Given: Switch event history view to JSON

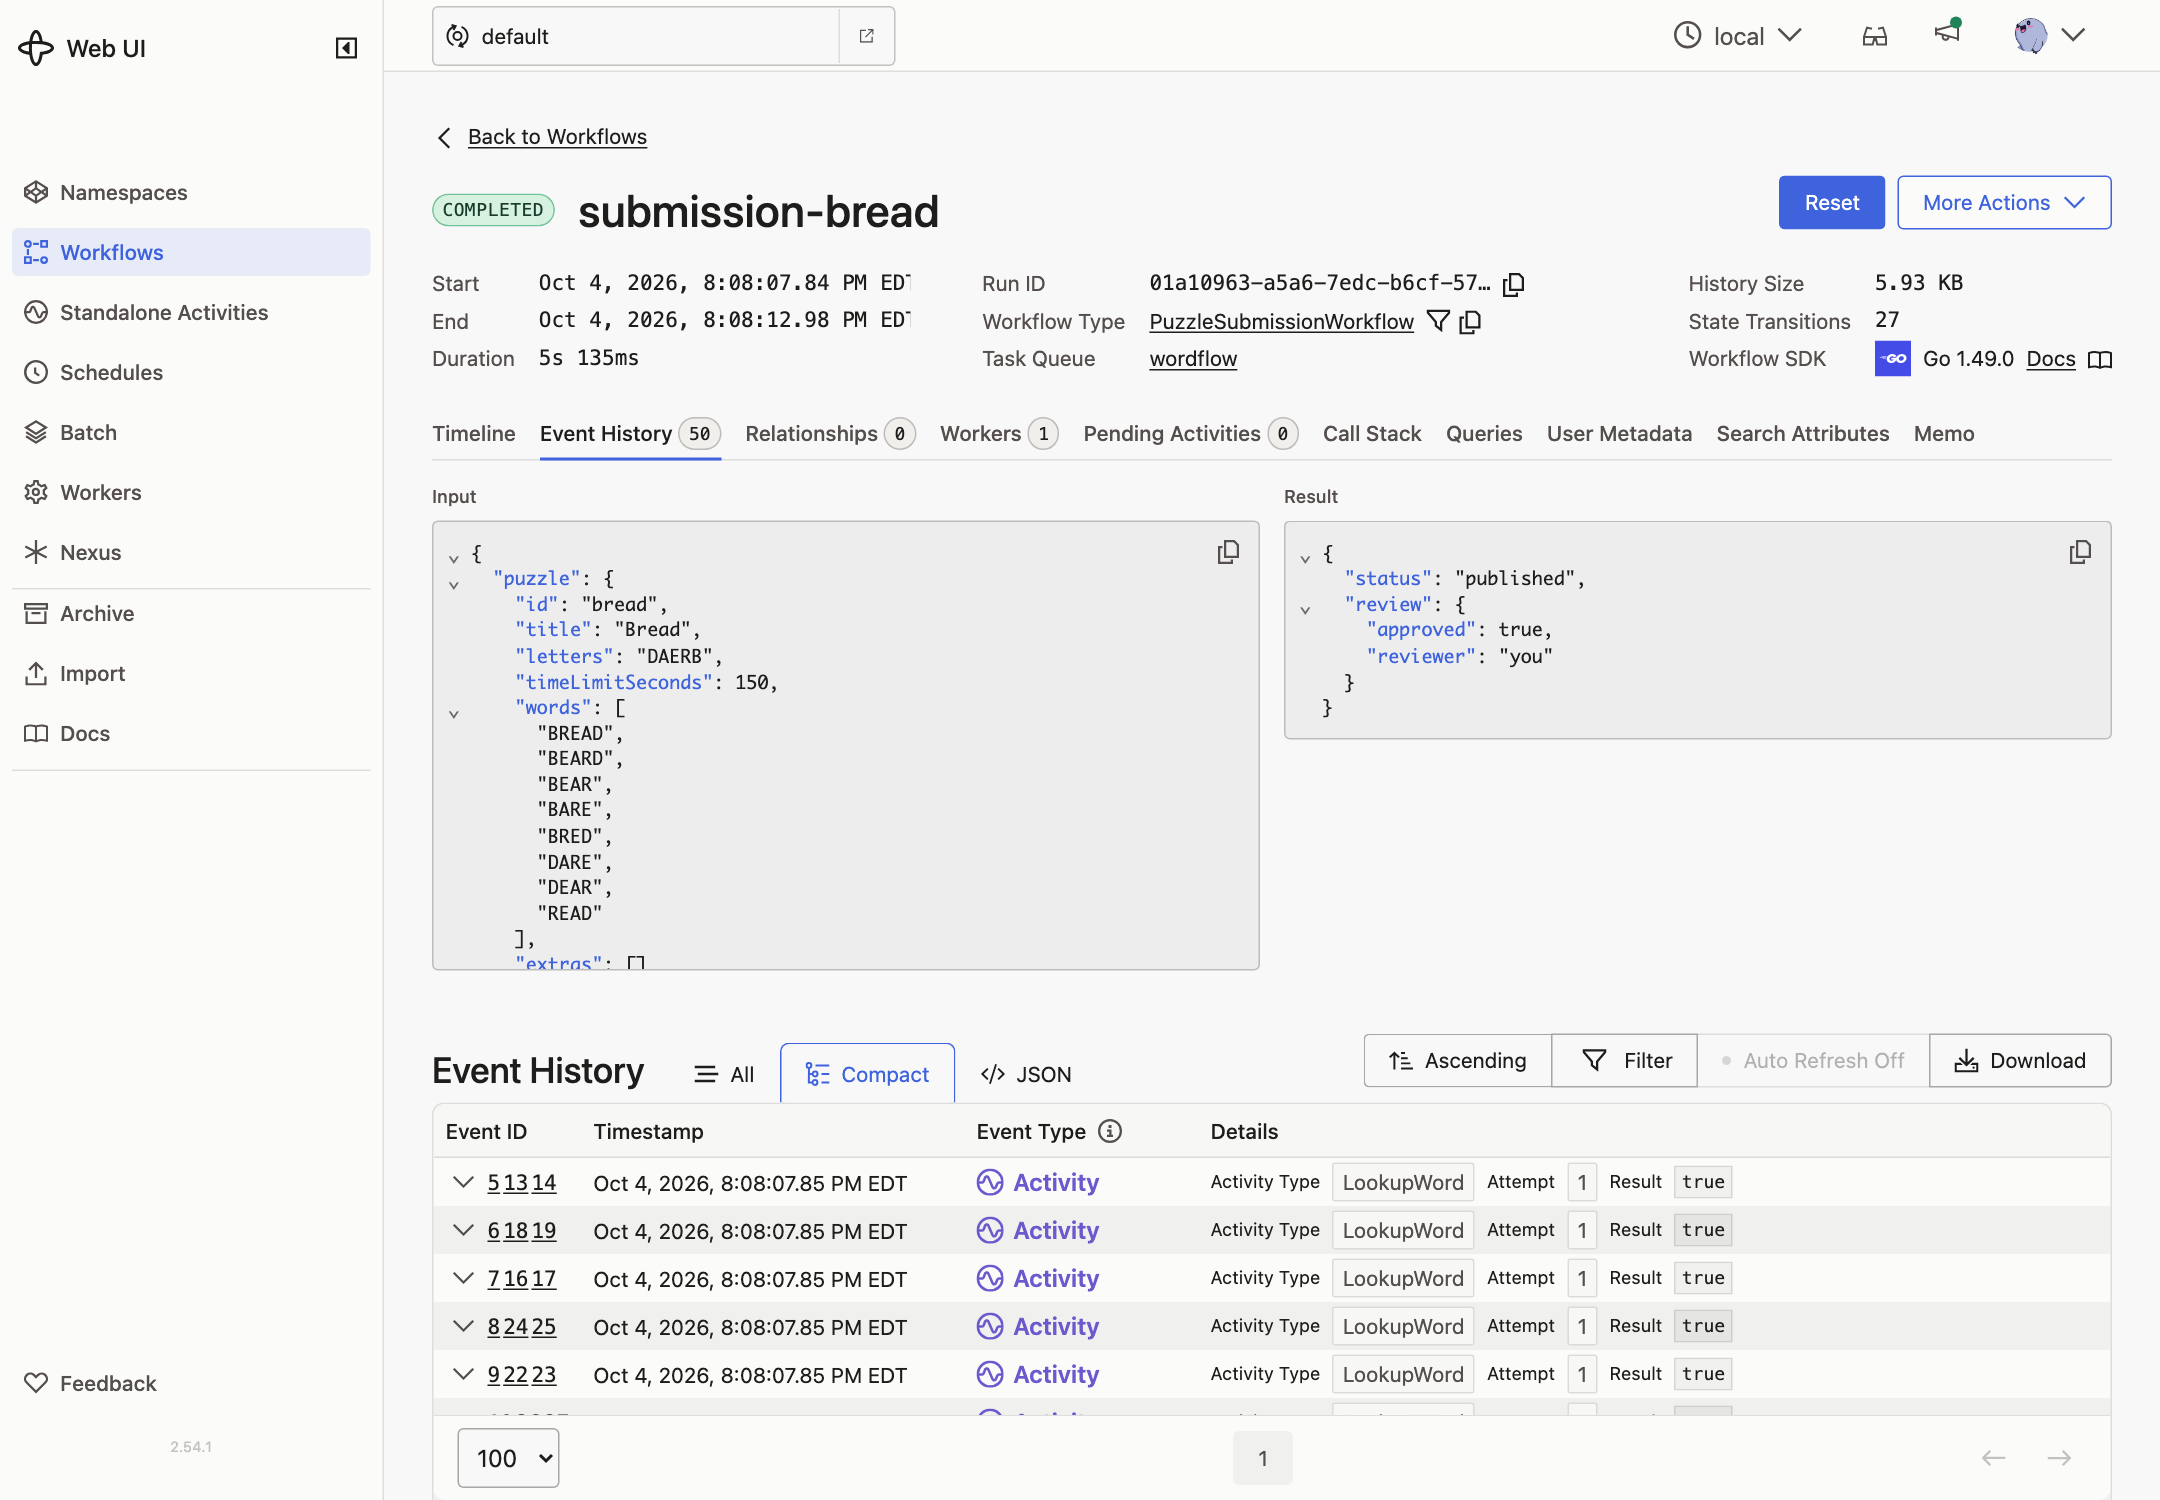Looking at the screenshot, I should tap(1026, 1074).
